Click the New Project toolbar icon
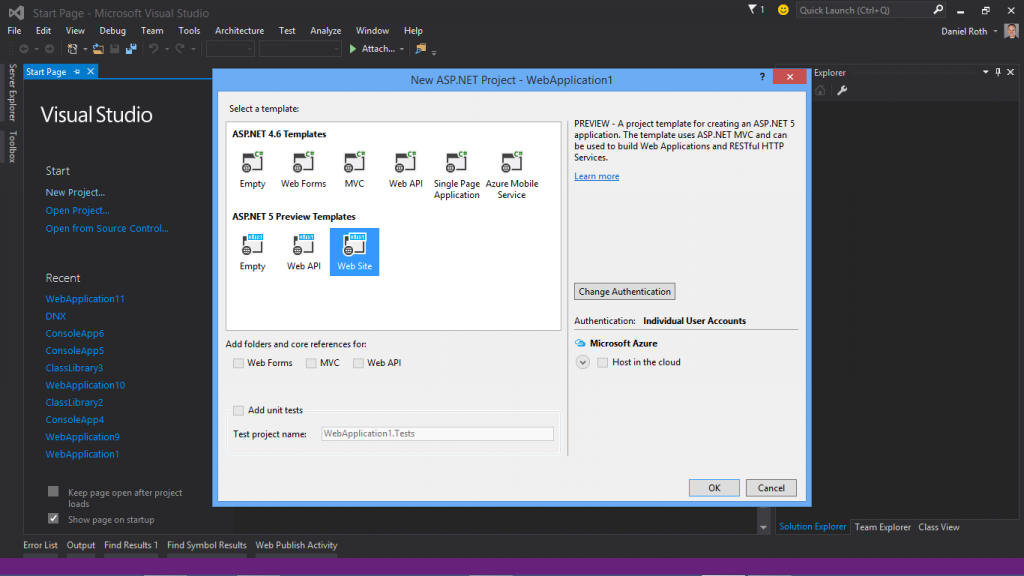 point(72,49)
